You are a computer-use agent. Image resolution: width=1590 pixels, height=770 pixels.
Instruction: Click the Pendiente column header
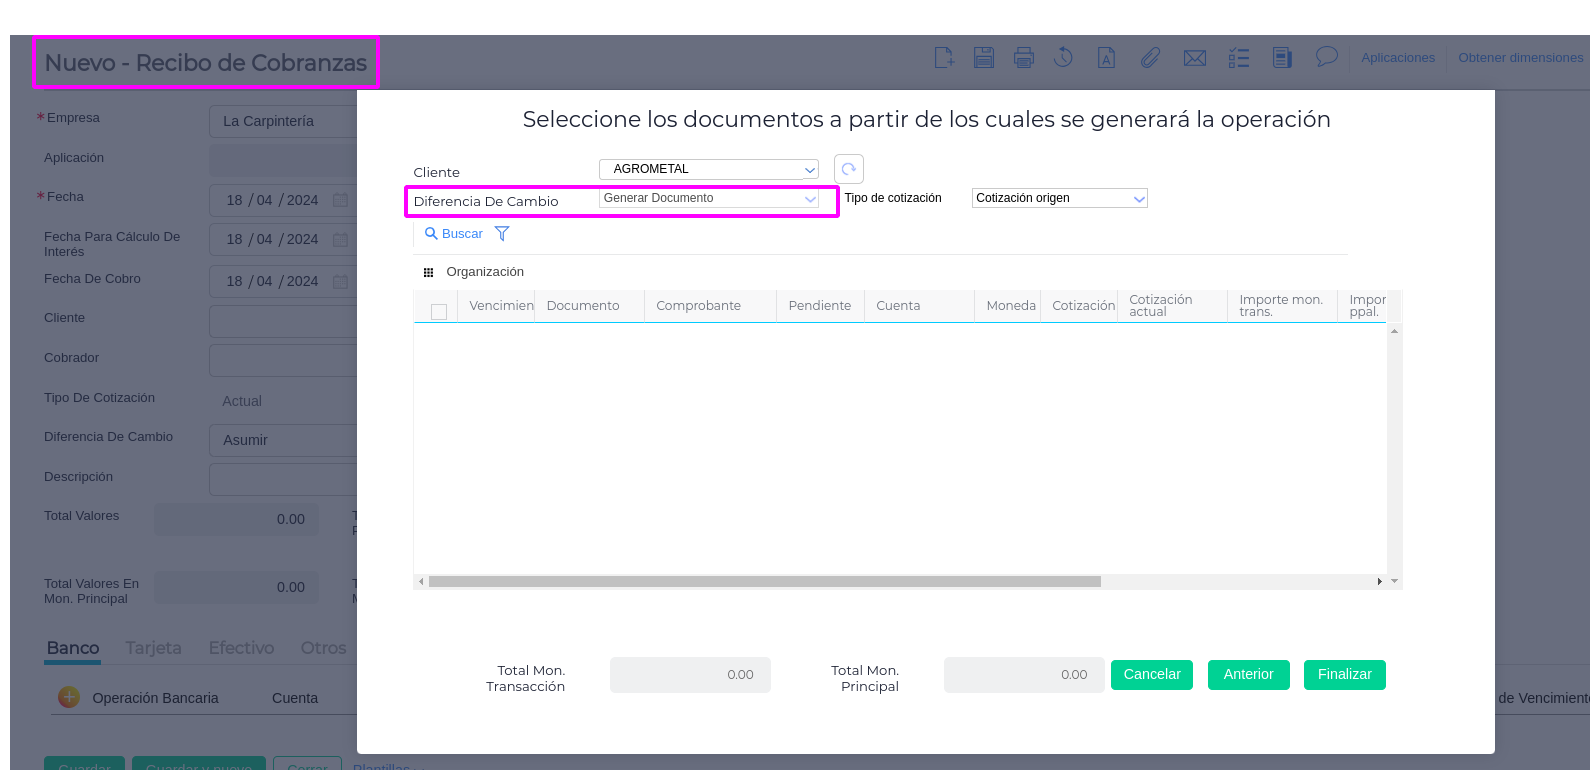tap(820, 306)
